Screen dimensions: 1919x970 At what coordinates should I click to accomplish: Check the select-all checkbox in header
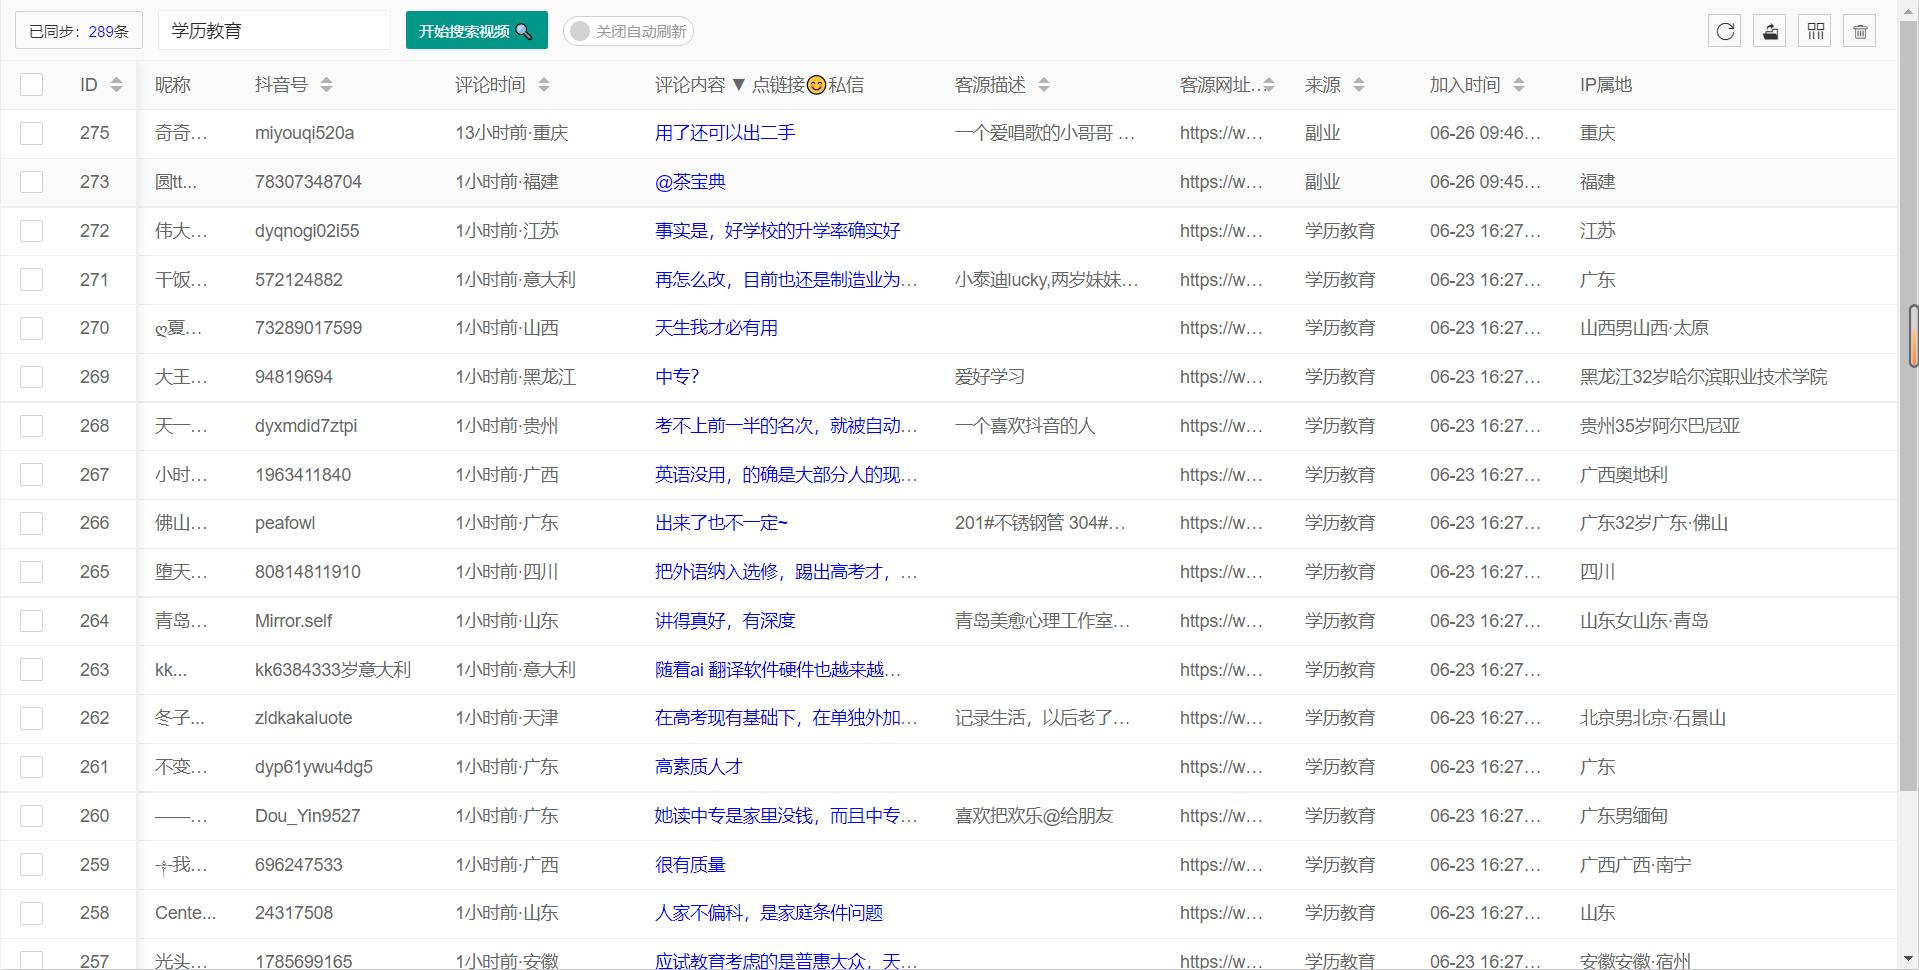[31, 84]
